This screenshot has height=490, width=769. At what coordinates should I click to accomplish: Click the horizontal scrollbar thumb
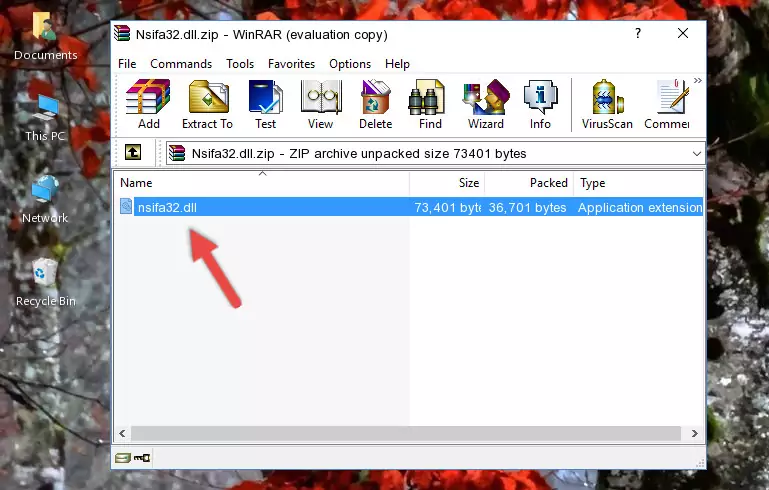pyautogui.click(x=406, y=434)
